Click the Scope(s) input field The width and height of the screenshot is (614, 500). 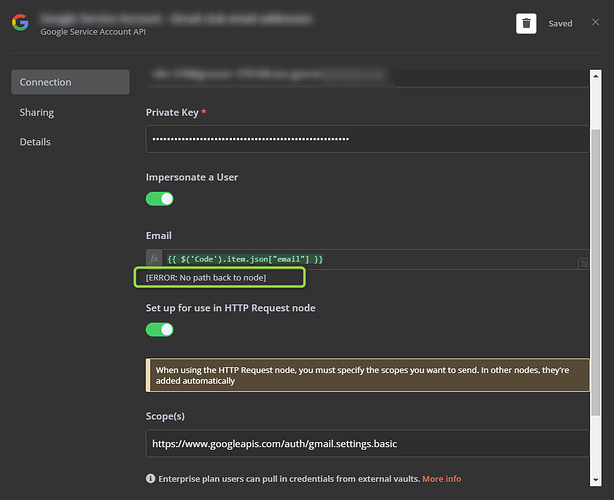(x=367, y=444)
